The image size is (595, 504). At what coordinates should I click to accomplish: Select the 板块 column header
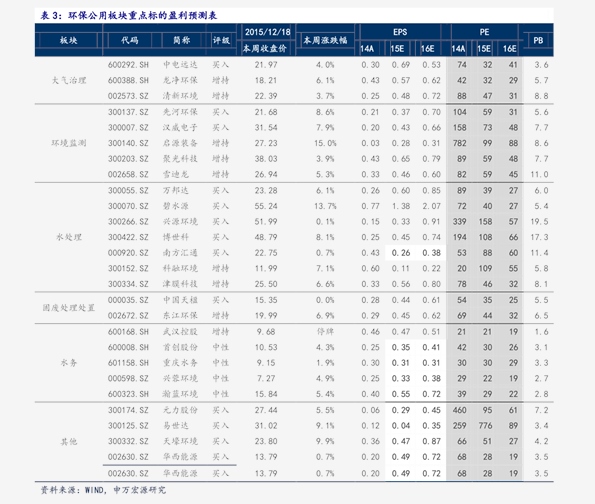[x=69, y=40]
